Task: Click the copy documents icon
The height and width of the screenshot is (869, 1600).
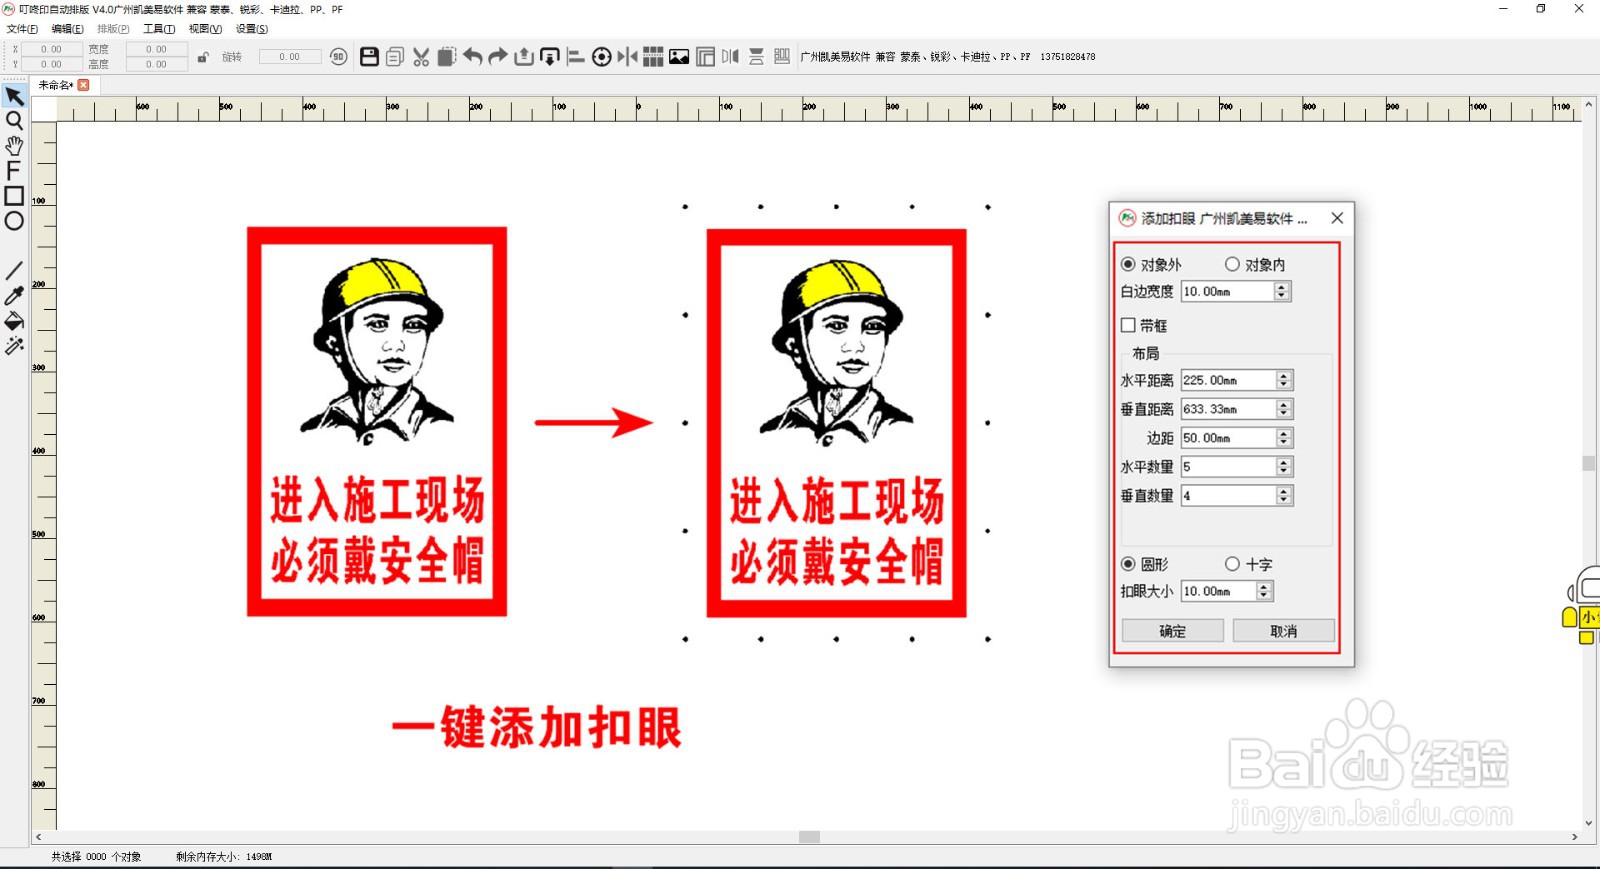Action: (x=395, y=57)
